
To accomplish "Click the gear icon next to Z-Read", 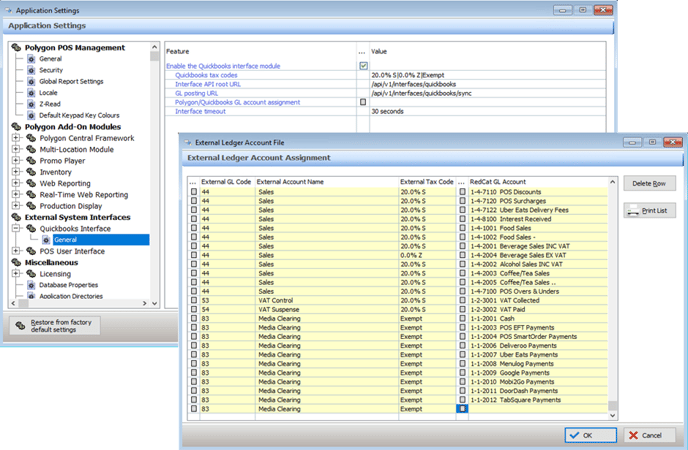I will point(31,104).
